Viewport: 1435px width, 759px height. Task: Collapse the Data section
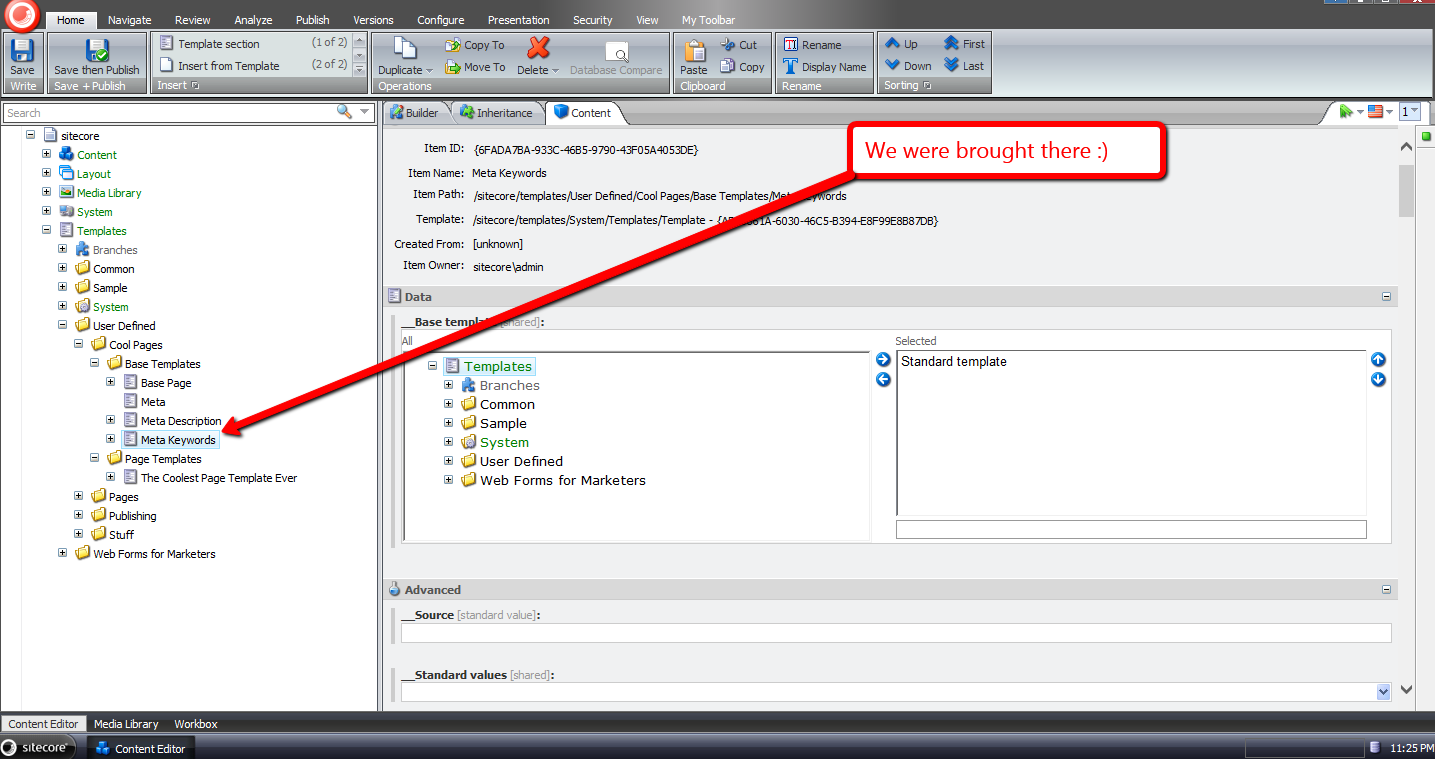(x=1386, y=297)
